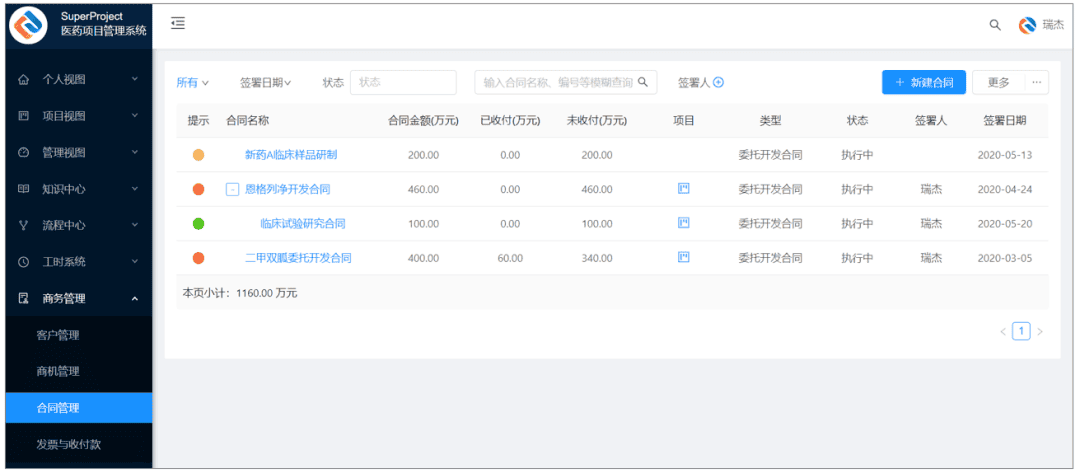Image resolution: width=1080 pixels, height=473 pixels.
Task: Click the document icon beside 商务管理
Action: tap(23, 298)
